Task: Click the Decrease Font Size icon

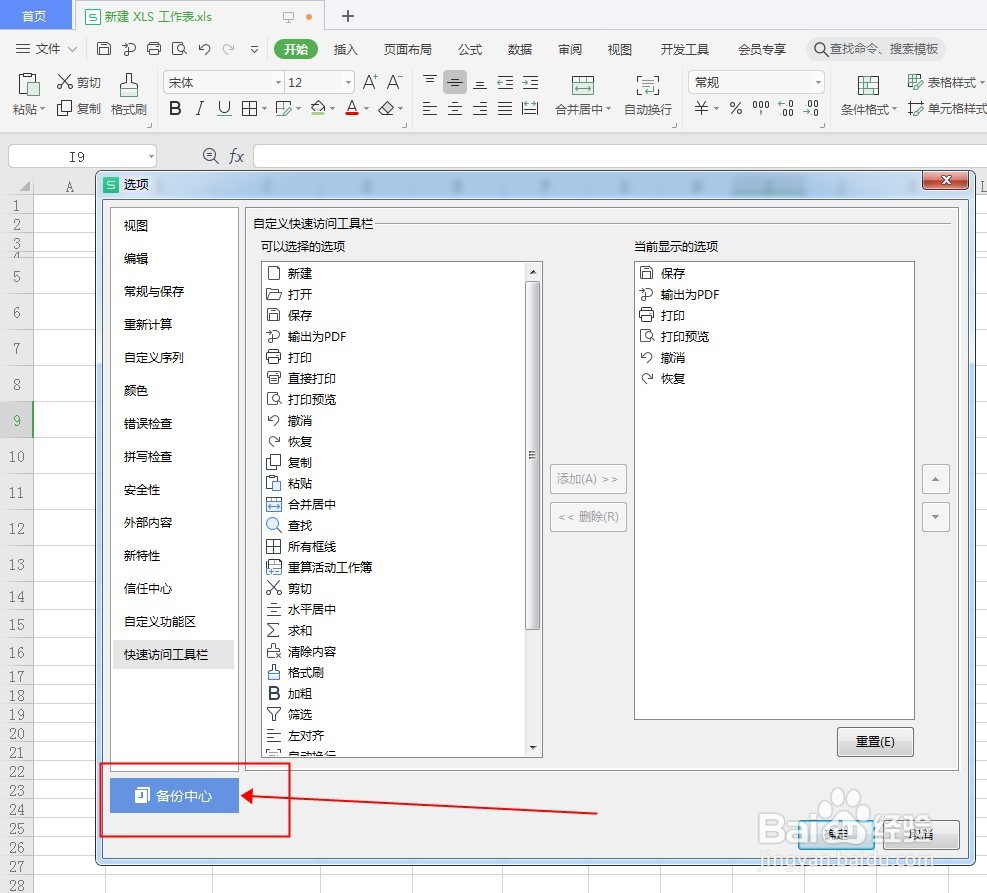Action: click(395, 82)
